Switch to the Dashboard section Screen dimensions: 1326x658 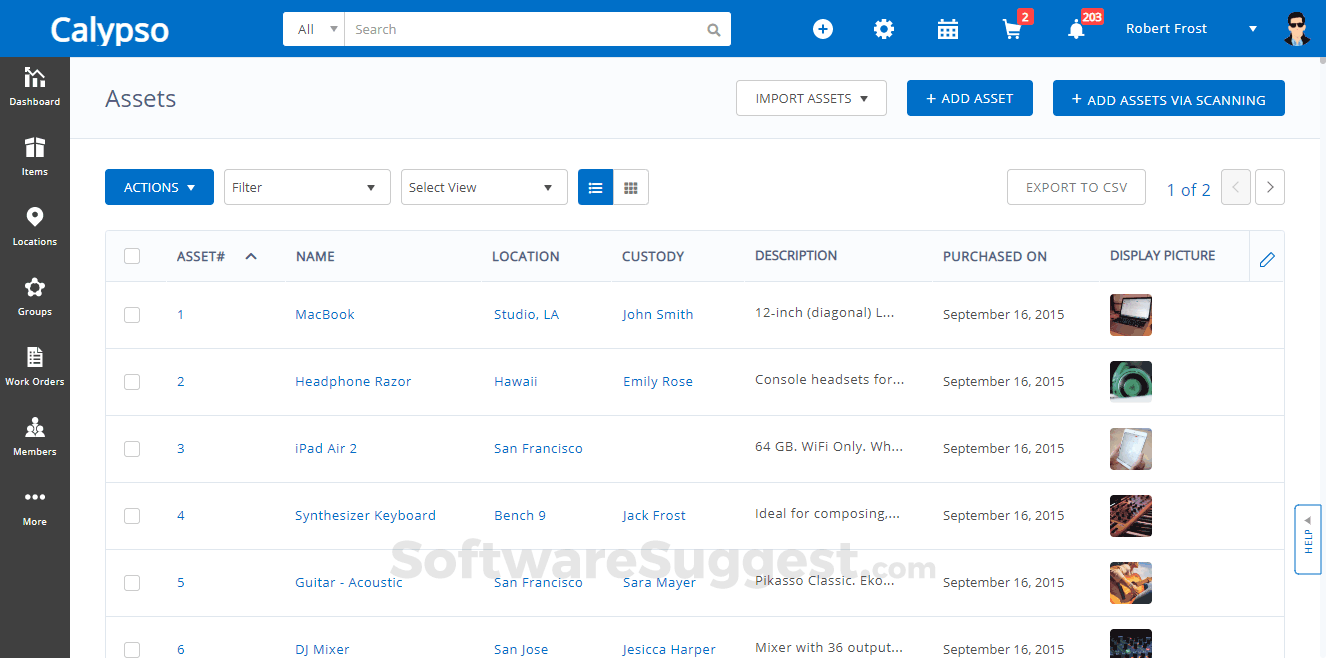[x=35, y=87]
